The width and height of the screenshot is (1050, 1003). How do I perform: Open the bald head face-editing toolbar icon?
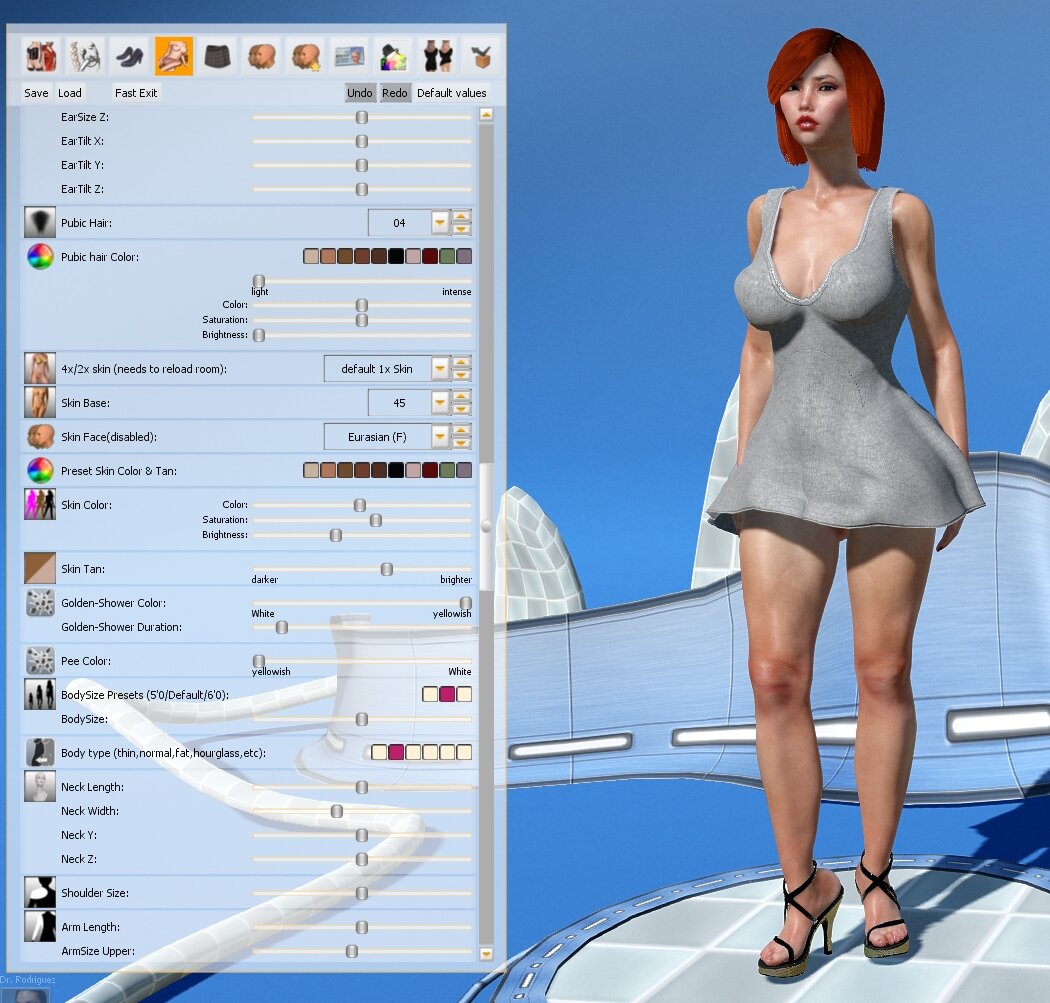click(x=262, y=56)
